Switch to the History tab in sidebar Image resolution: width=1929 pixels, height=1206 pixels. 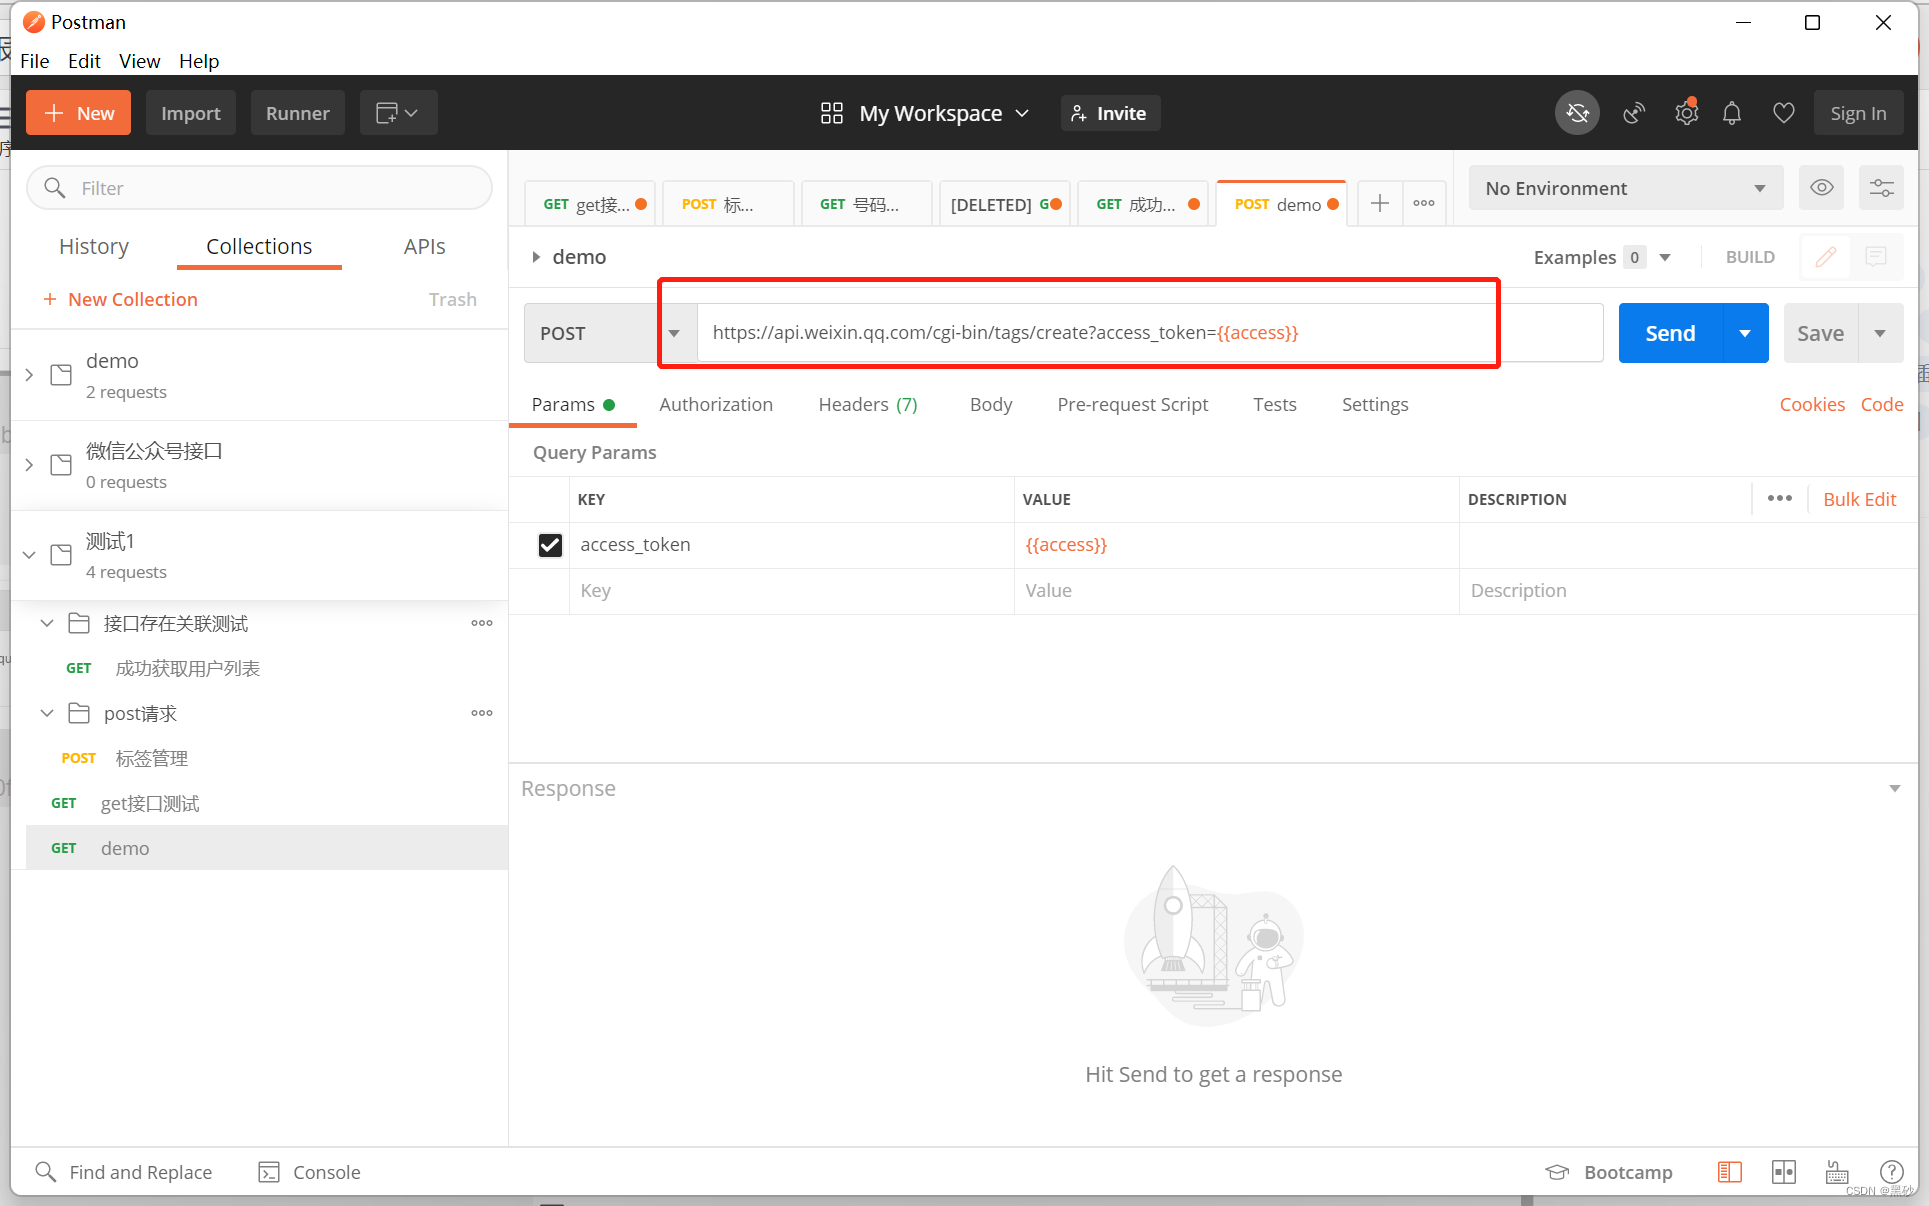[x=94, y=246]
